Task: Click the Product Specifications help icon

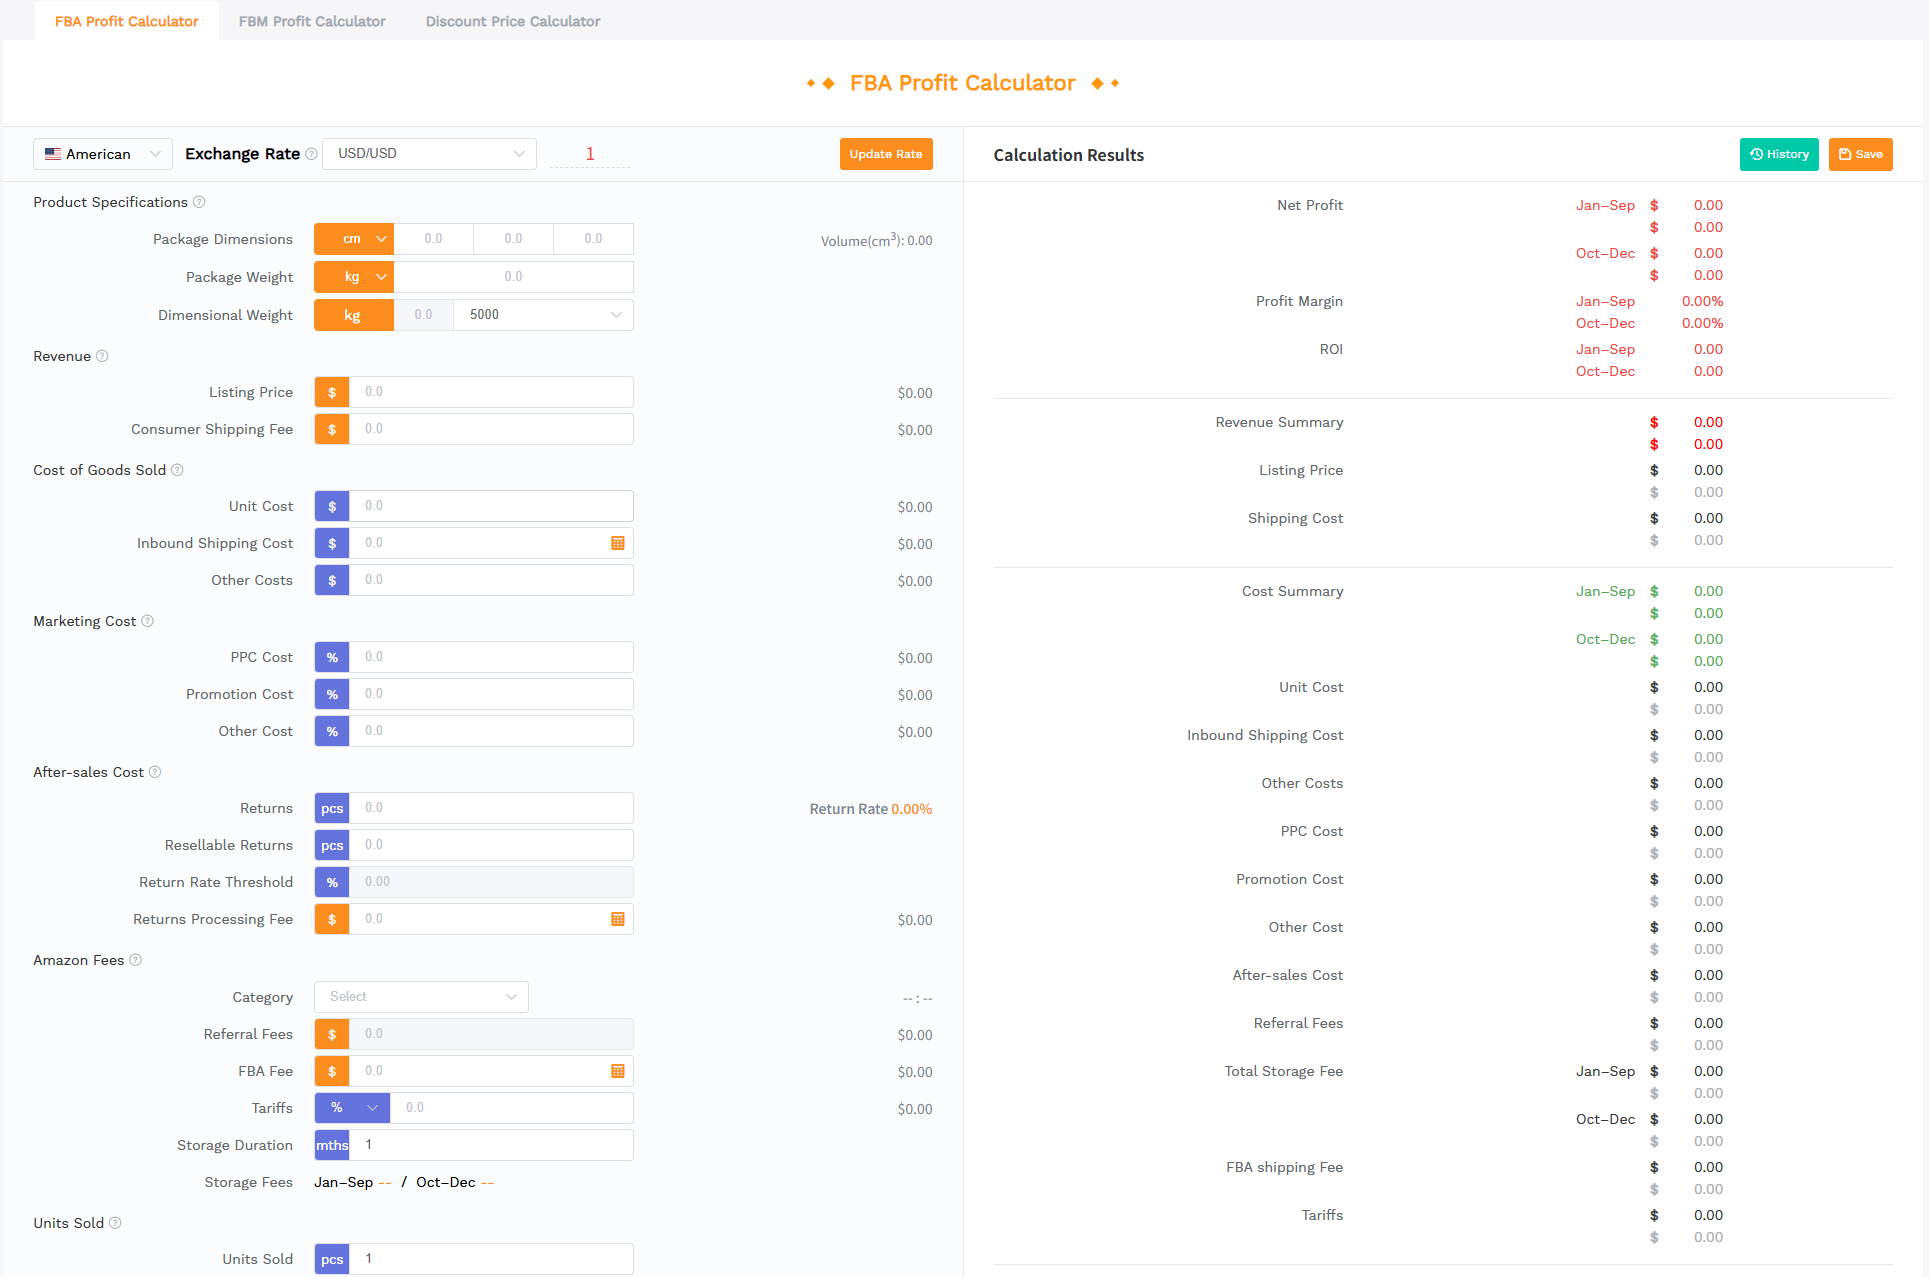Action: tap(200, 202)
